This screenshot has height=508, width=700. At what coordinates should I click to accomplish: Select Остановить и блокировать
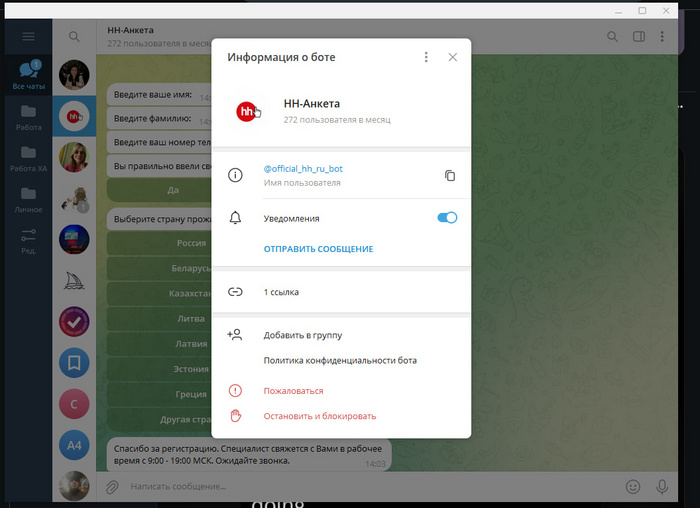click(x=320, y=416)
